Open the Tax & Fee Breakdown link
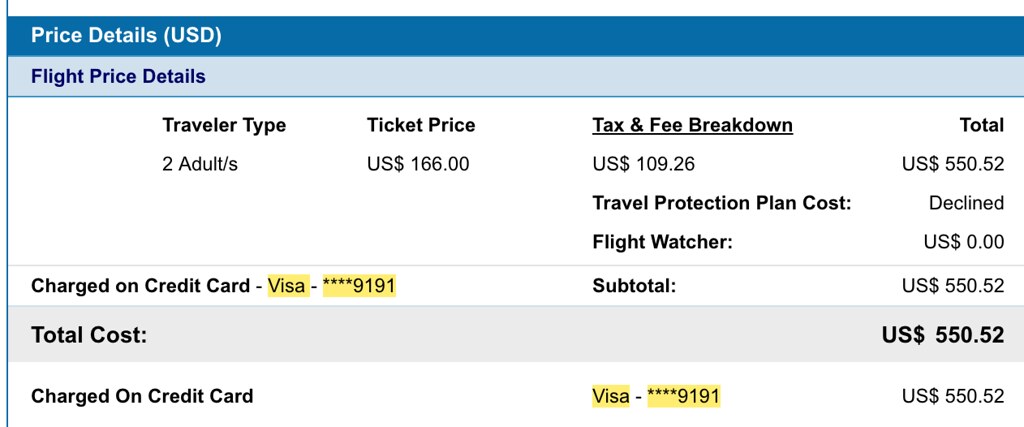Screen dimensions: 1024x427 692,125
